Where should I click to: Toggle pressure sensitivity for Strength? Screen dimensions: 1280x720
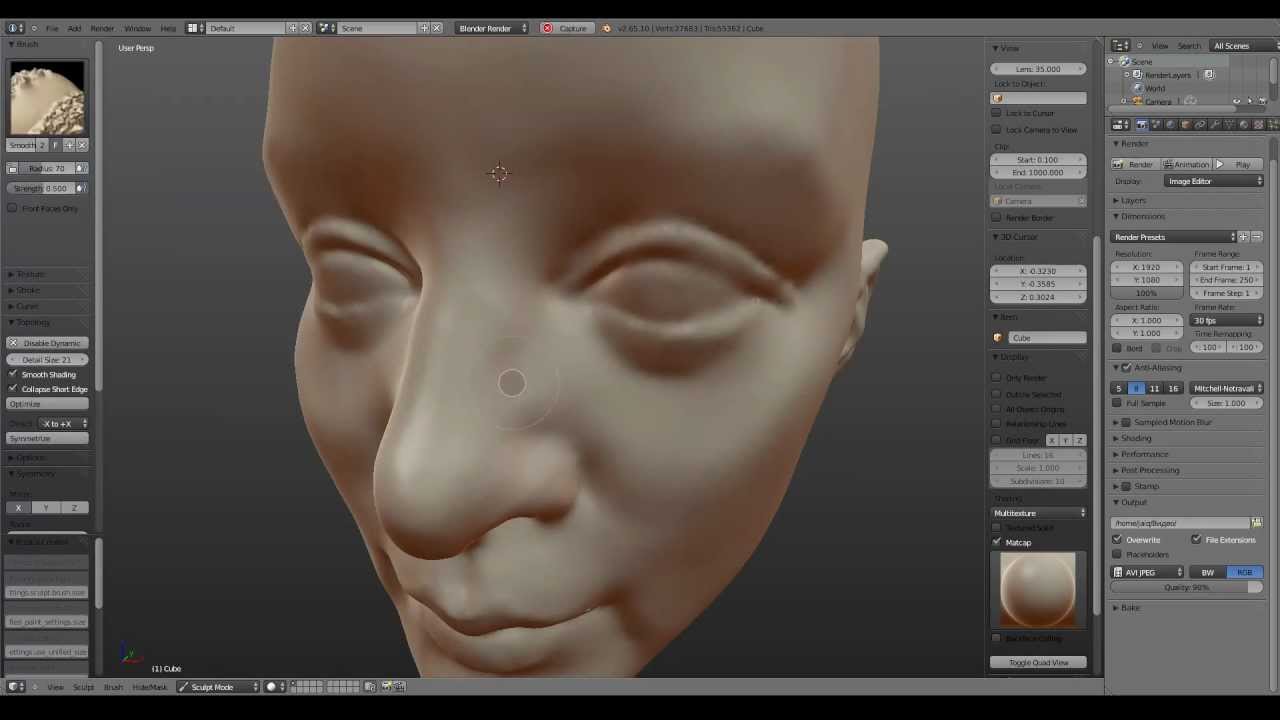[x=82, y=188]
